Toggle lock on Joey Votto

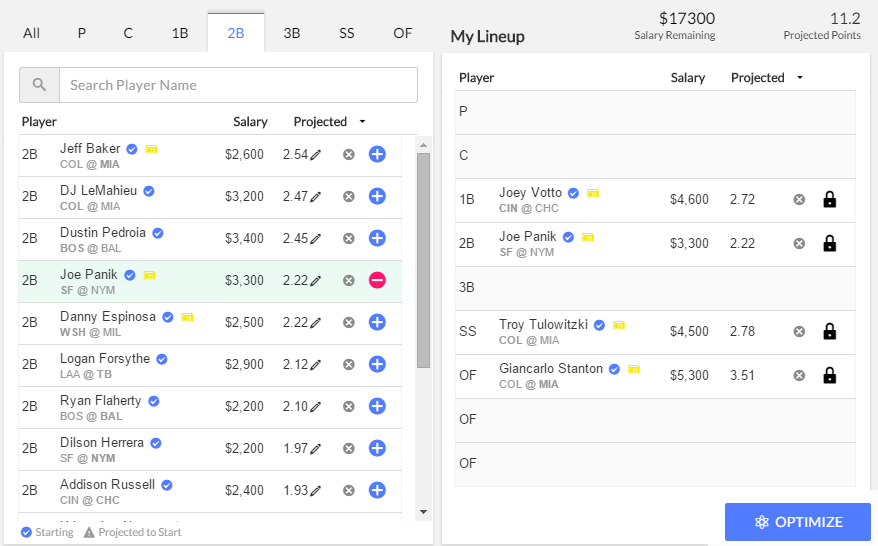tap(830, 199)
